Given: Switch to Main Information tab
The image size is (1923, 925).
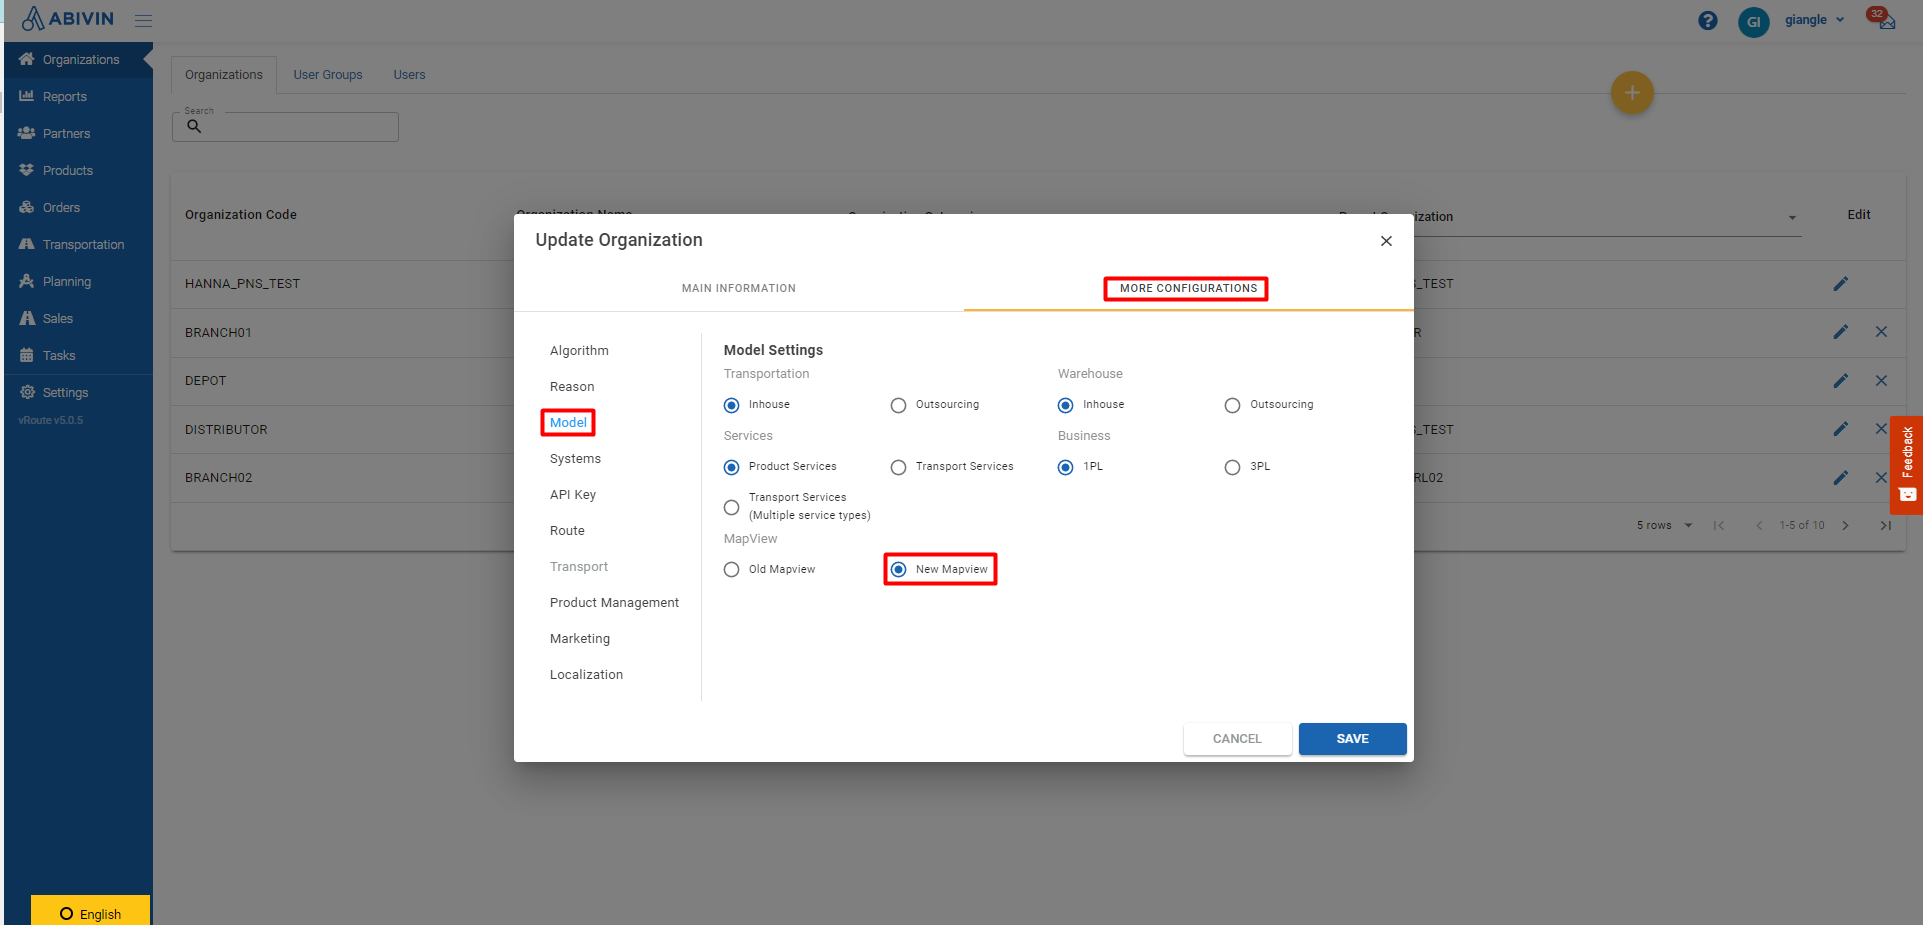Looking at the screenshot, I should click(739, 288).
